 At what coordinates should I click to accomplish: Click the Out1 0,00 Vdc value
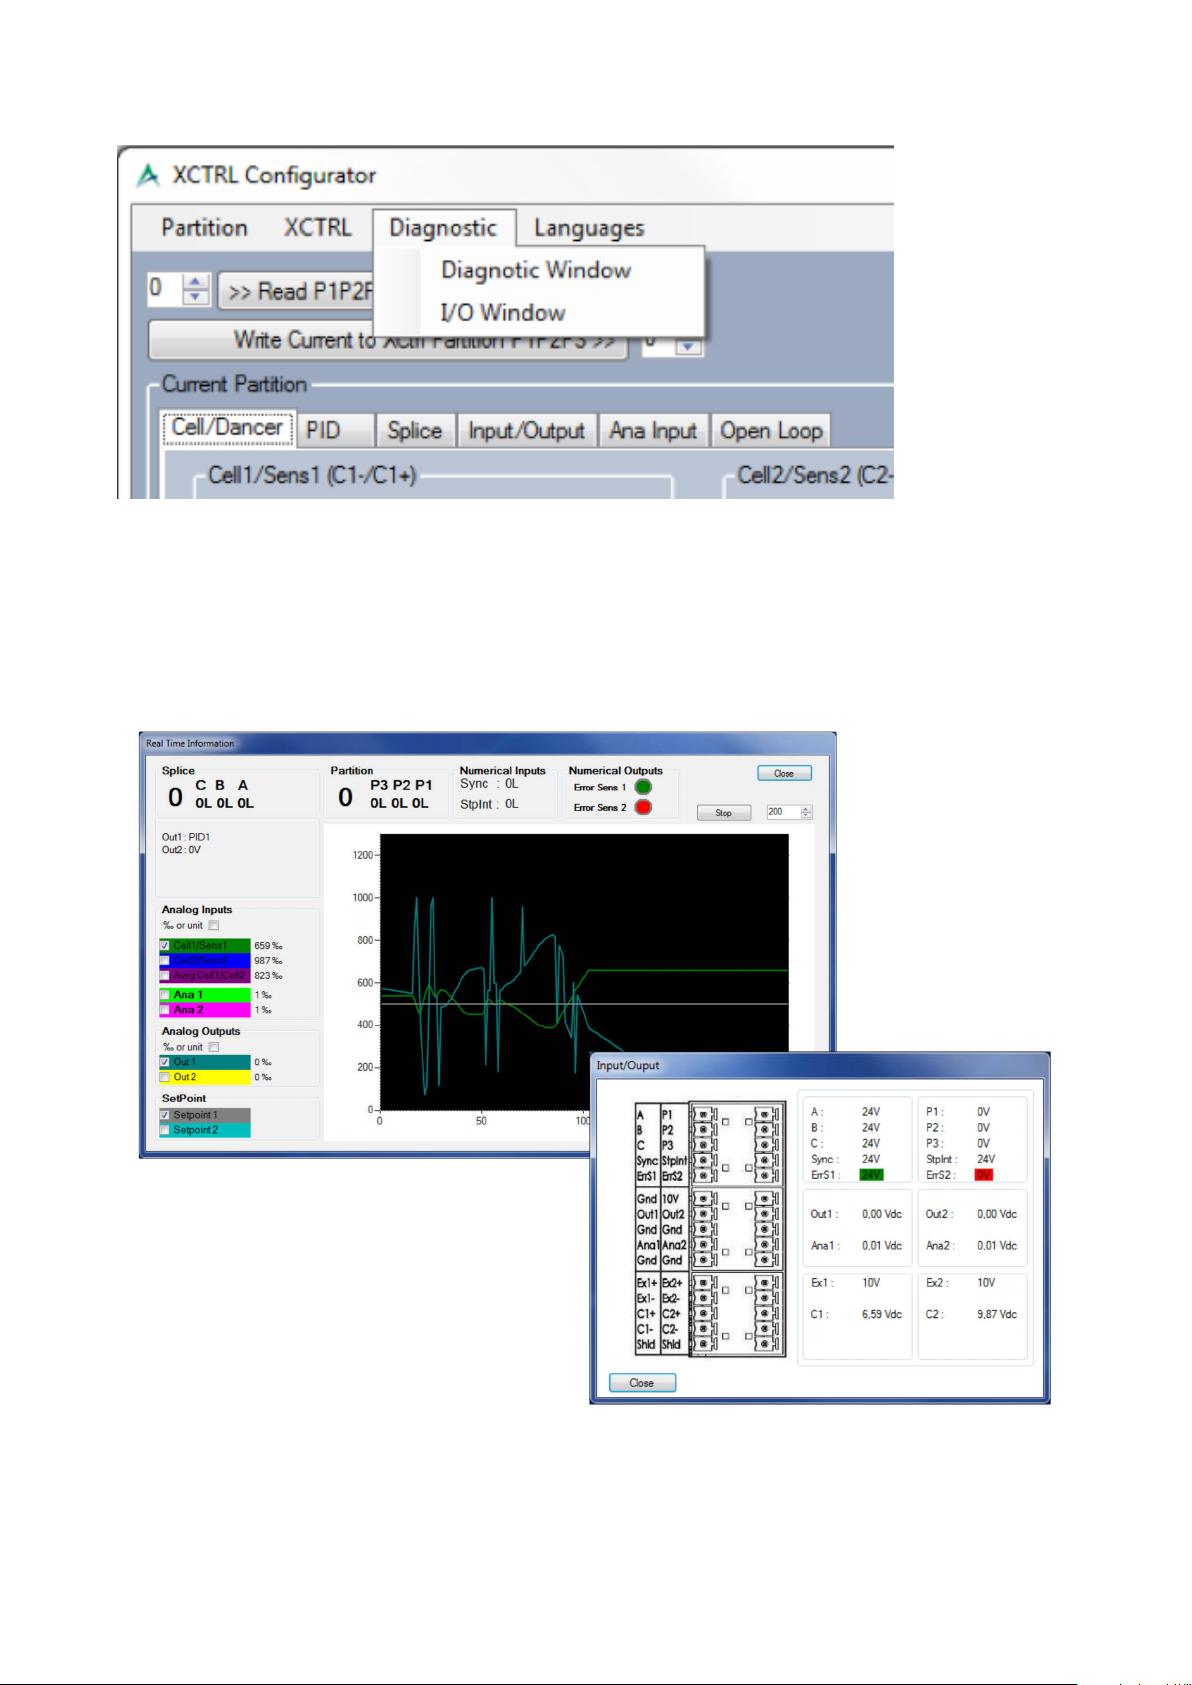[882, 1214]
